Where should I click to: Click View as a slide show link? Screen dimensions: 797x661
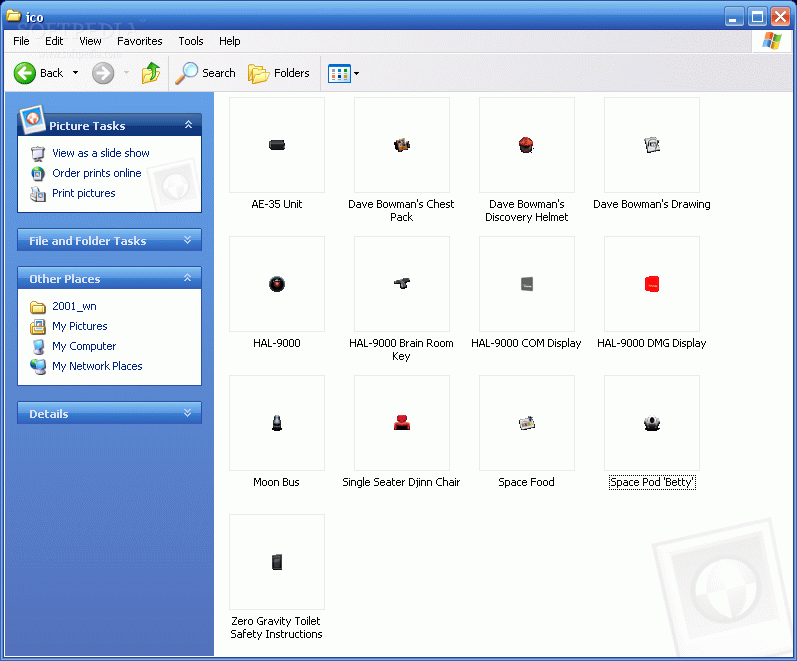[101, 153]
